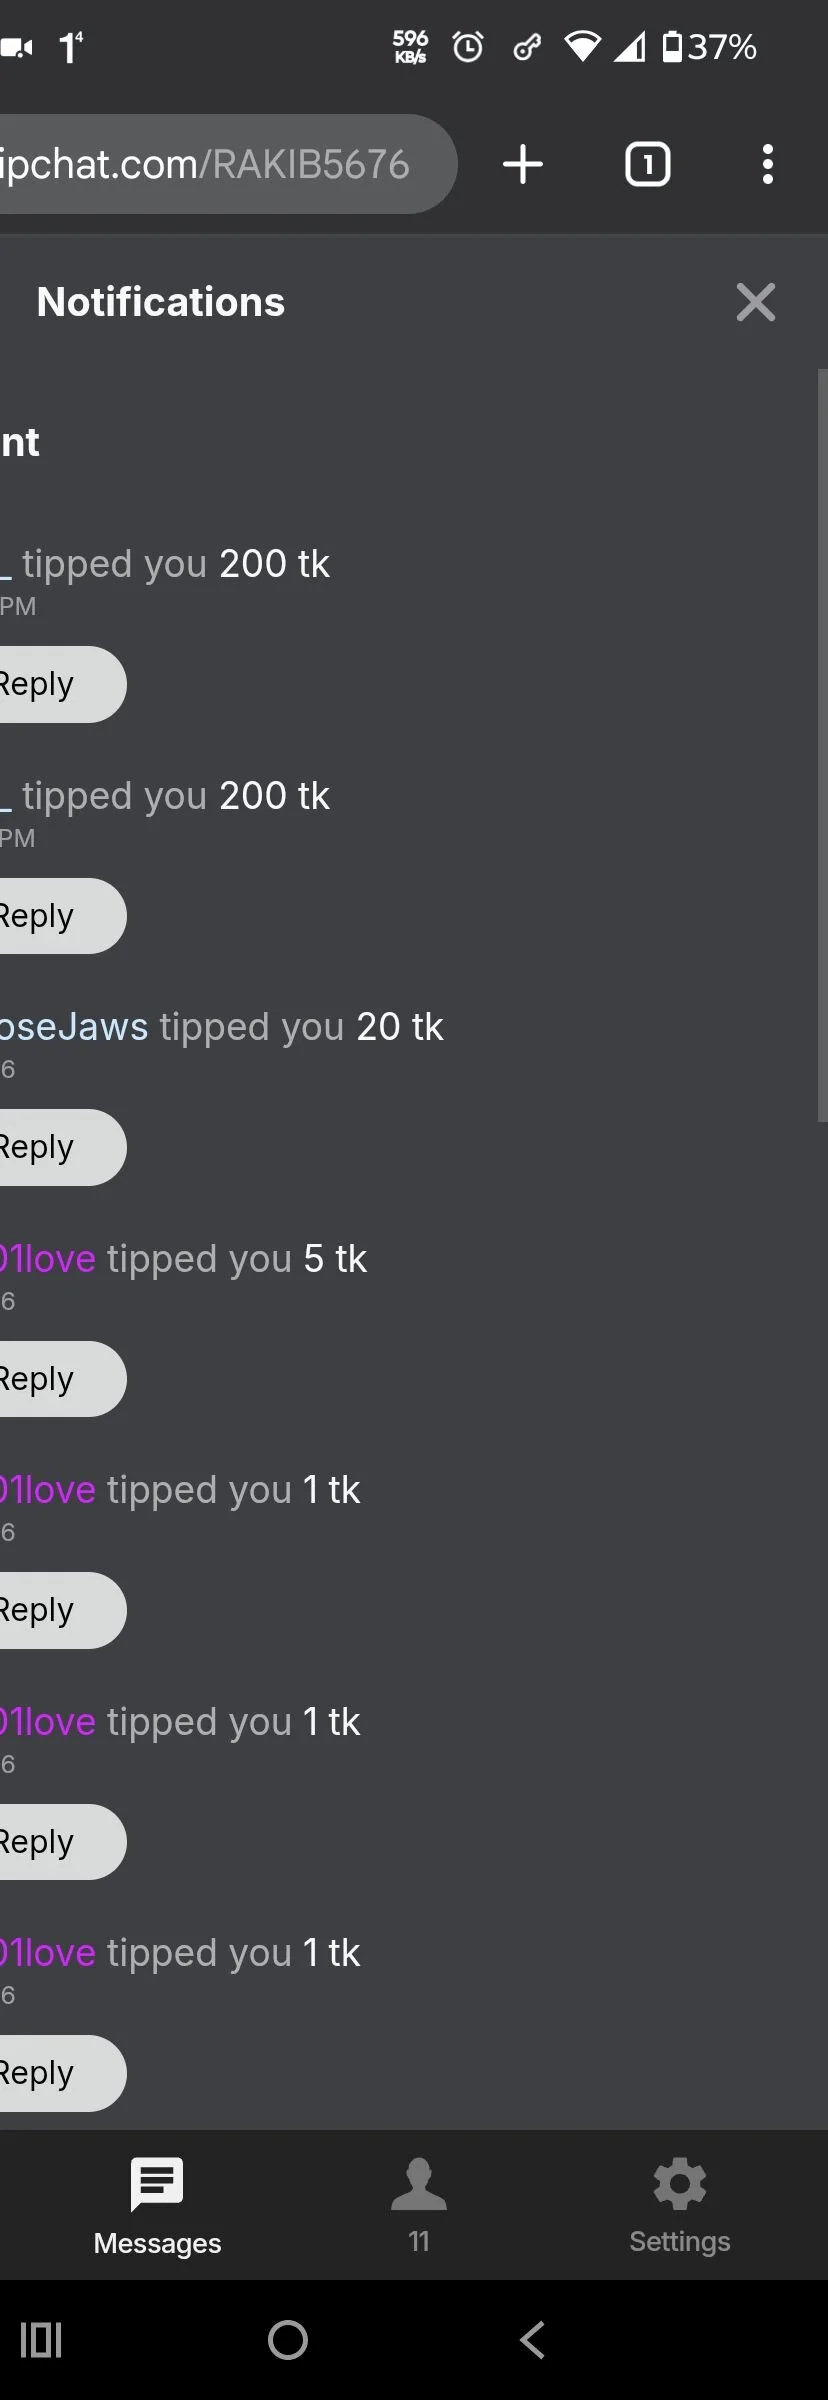Open the 01love user who tipped 5 tk

click(48, 1259)
